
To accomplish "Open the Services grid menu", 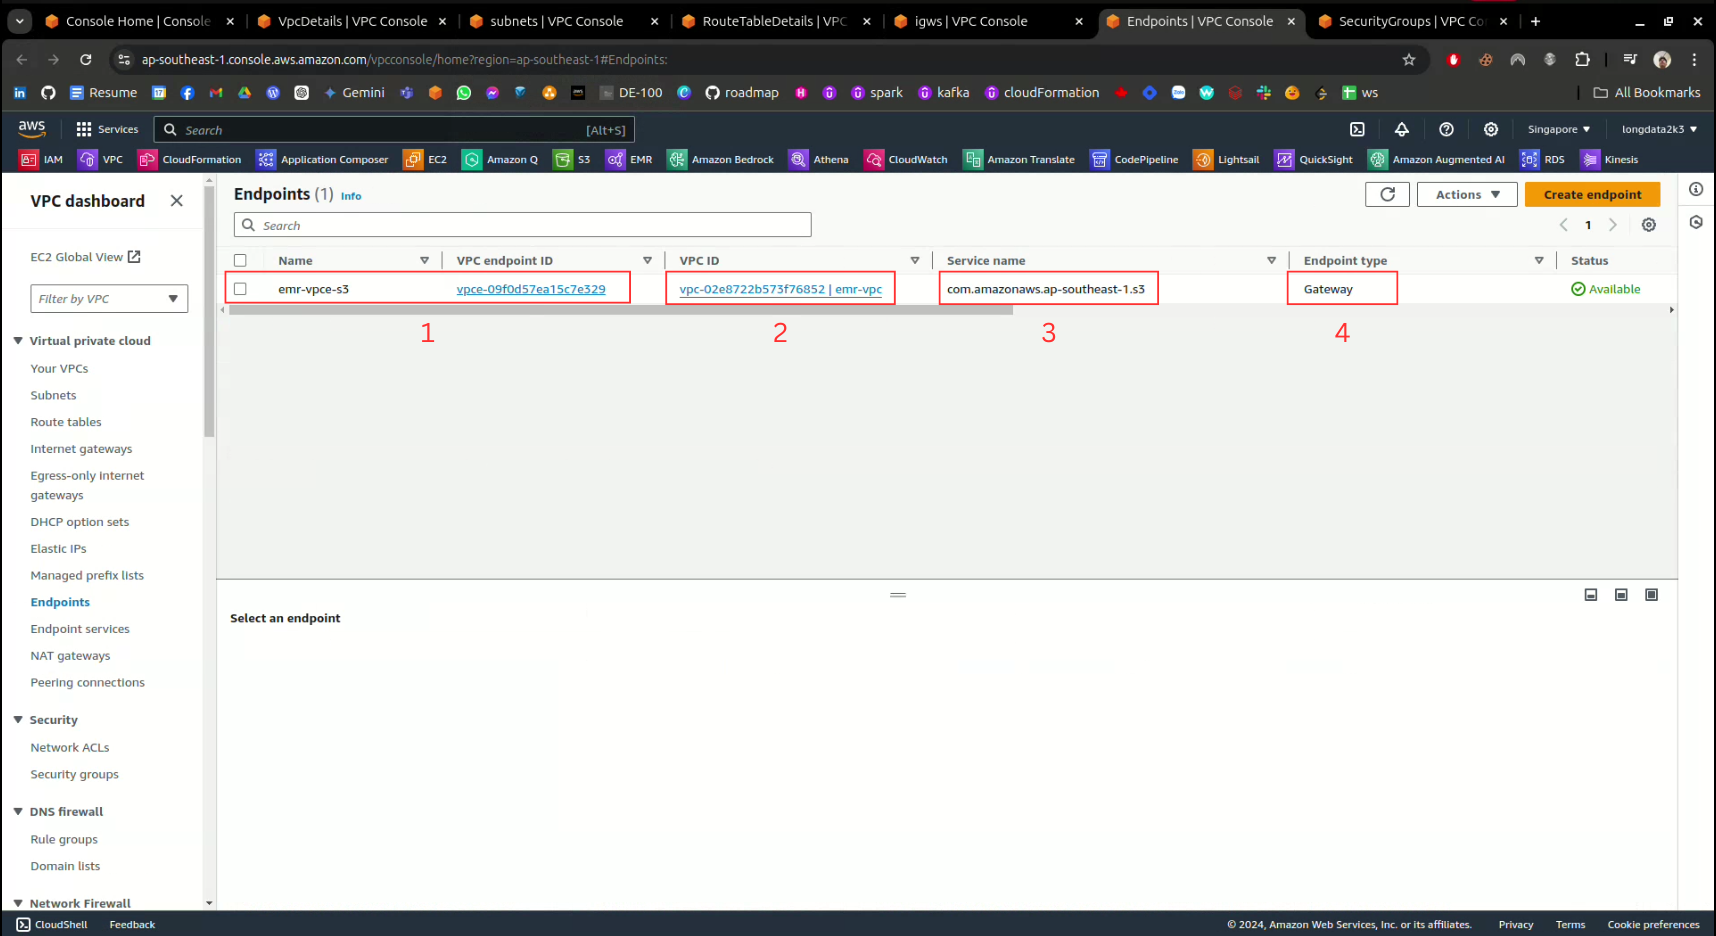I will click(x=107, y=129).
